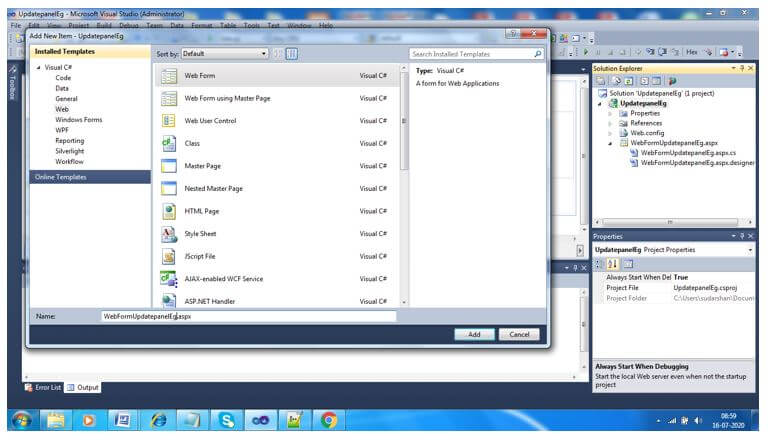Open Internet Explorer from the taskbar

click(x=158, y=420)
